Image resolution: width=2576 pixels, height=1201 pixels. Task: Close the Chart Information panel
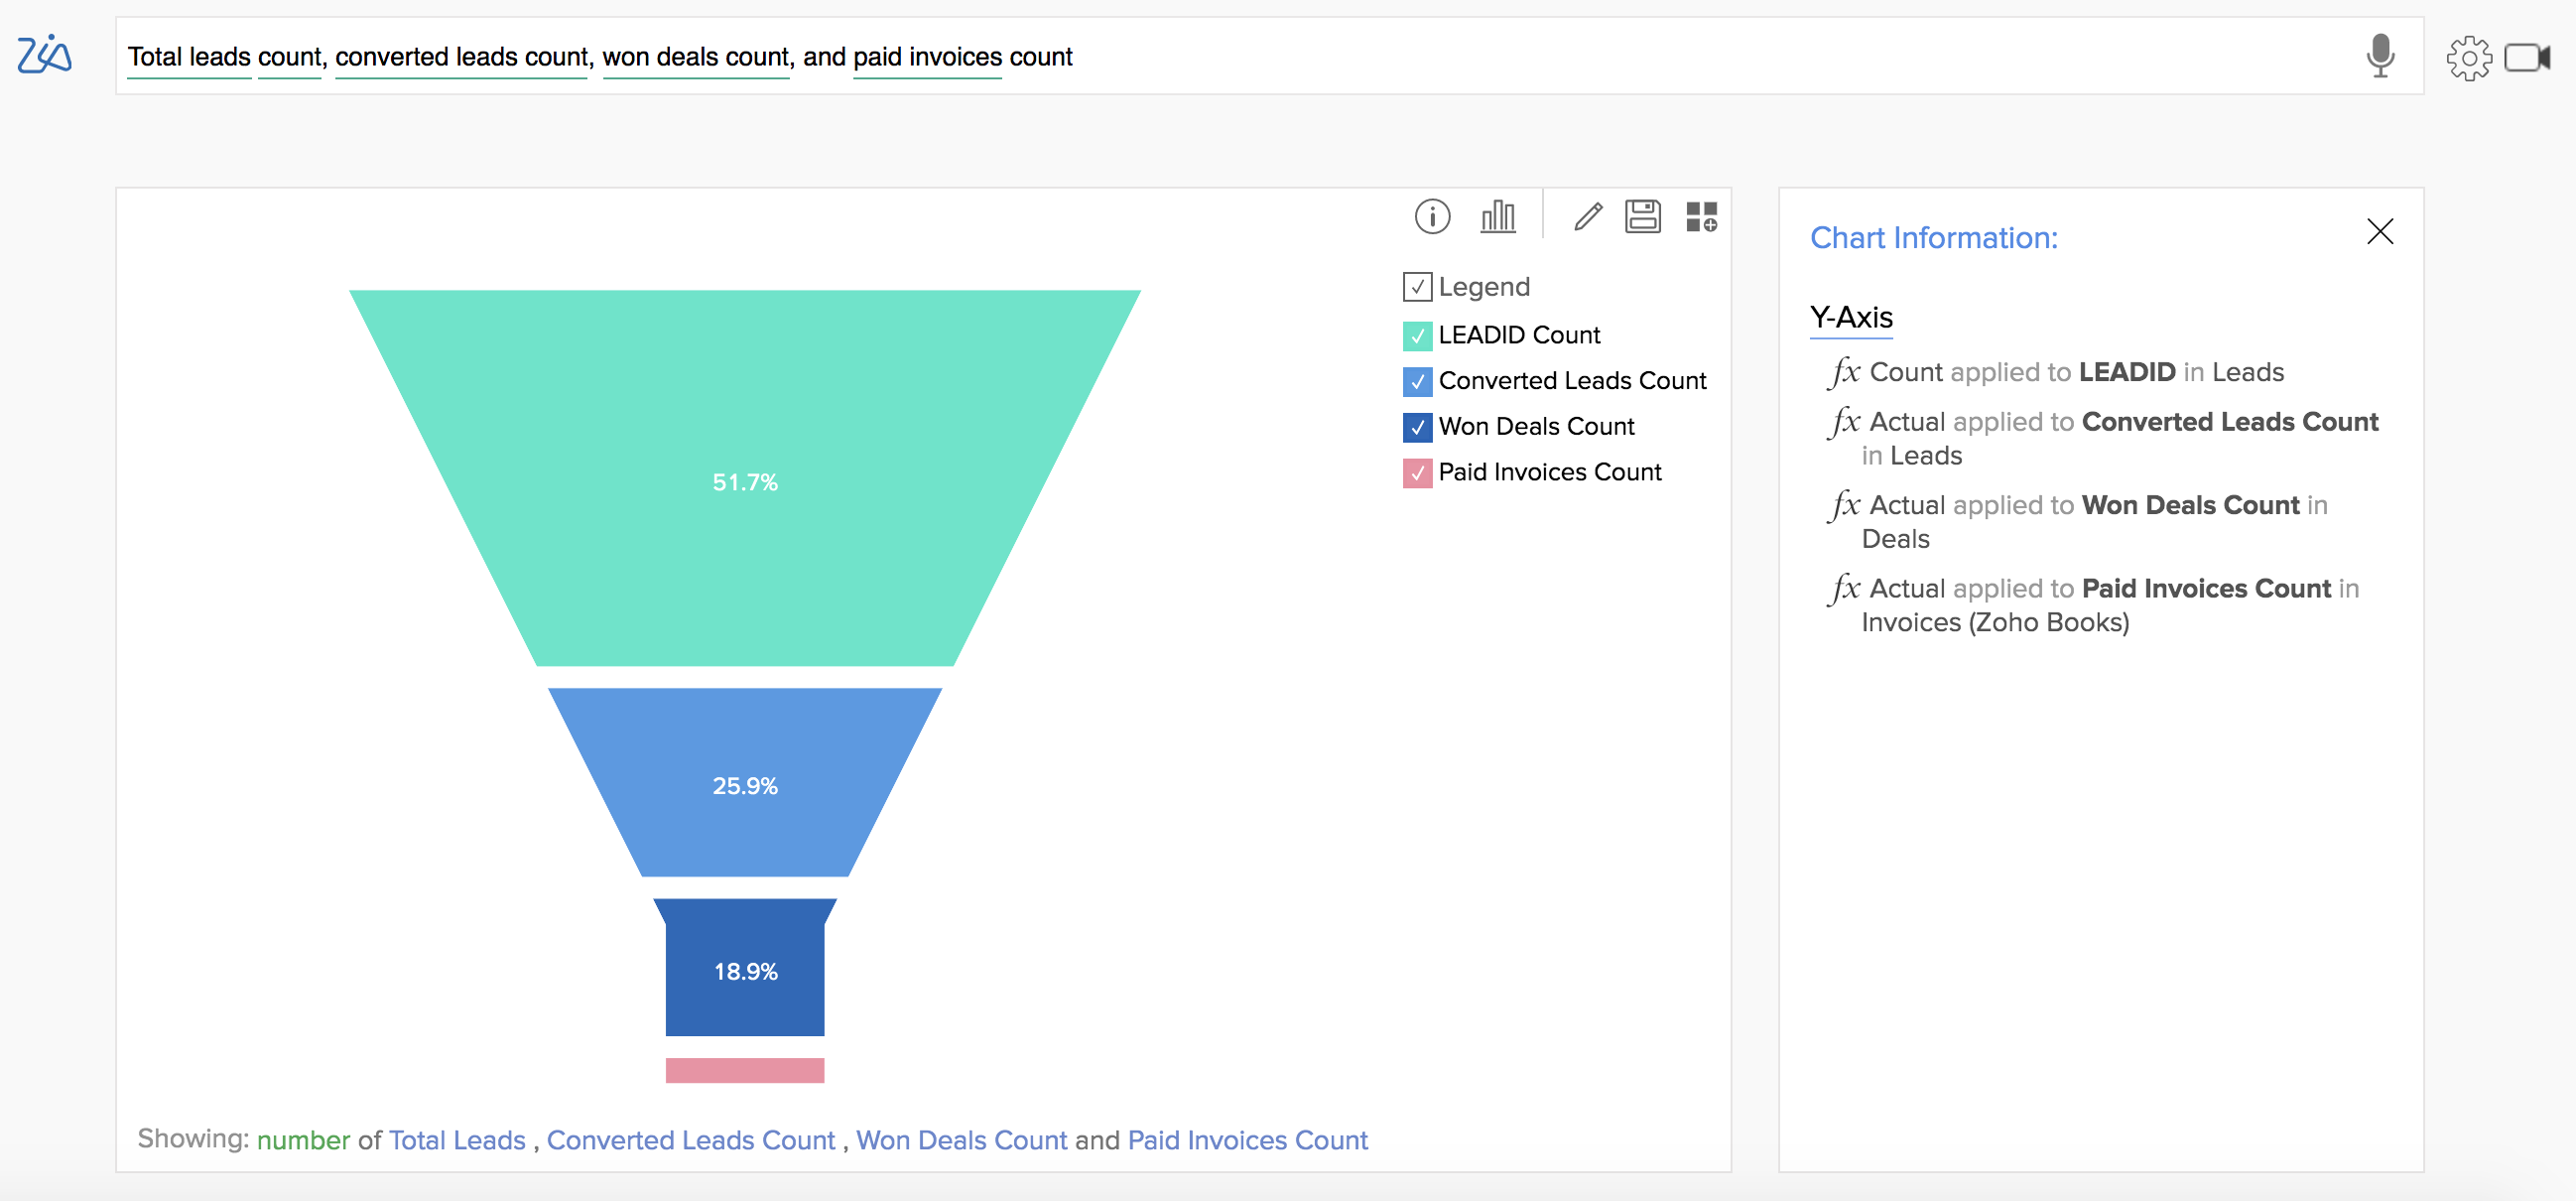(2380, 232)
